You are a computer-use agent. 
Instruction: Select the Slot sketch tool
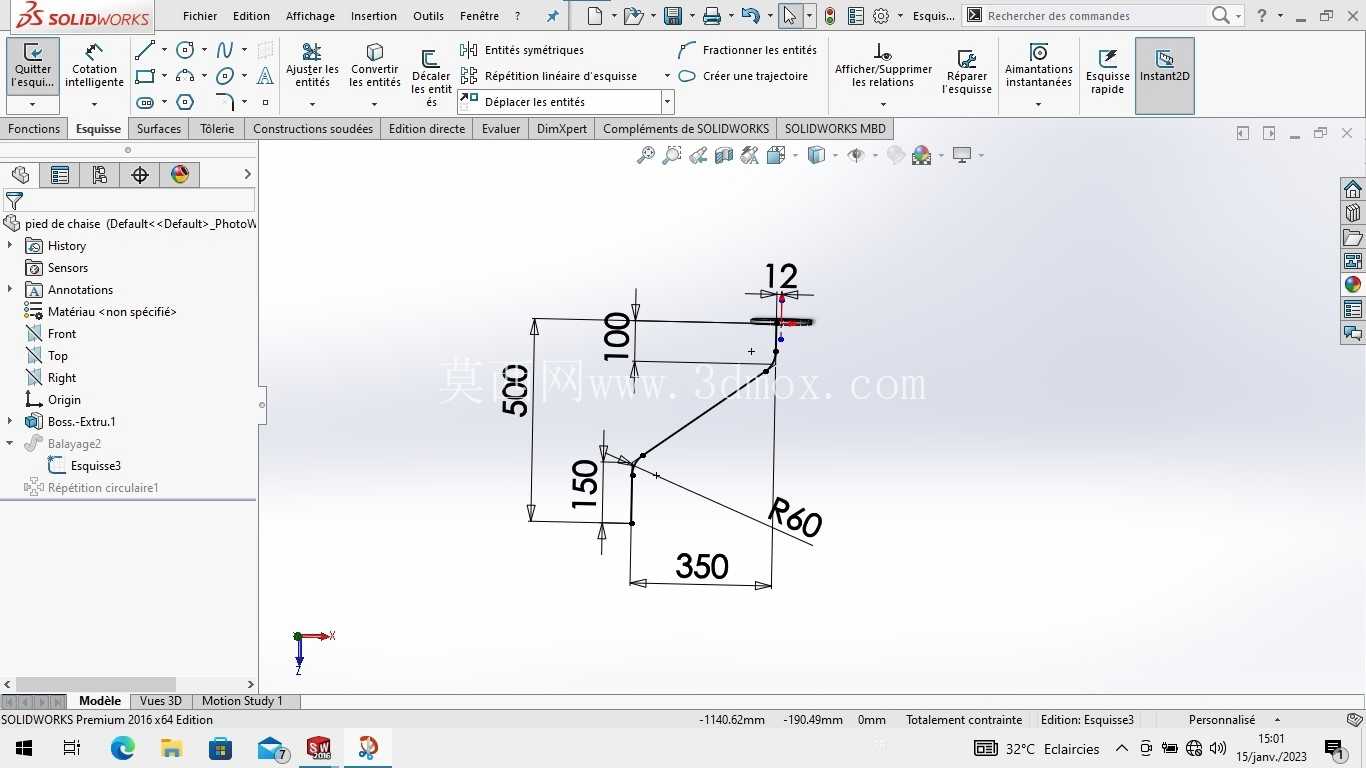(x=145, y=102)
